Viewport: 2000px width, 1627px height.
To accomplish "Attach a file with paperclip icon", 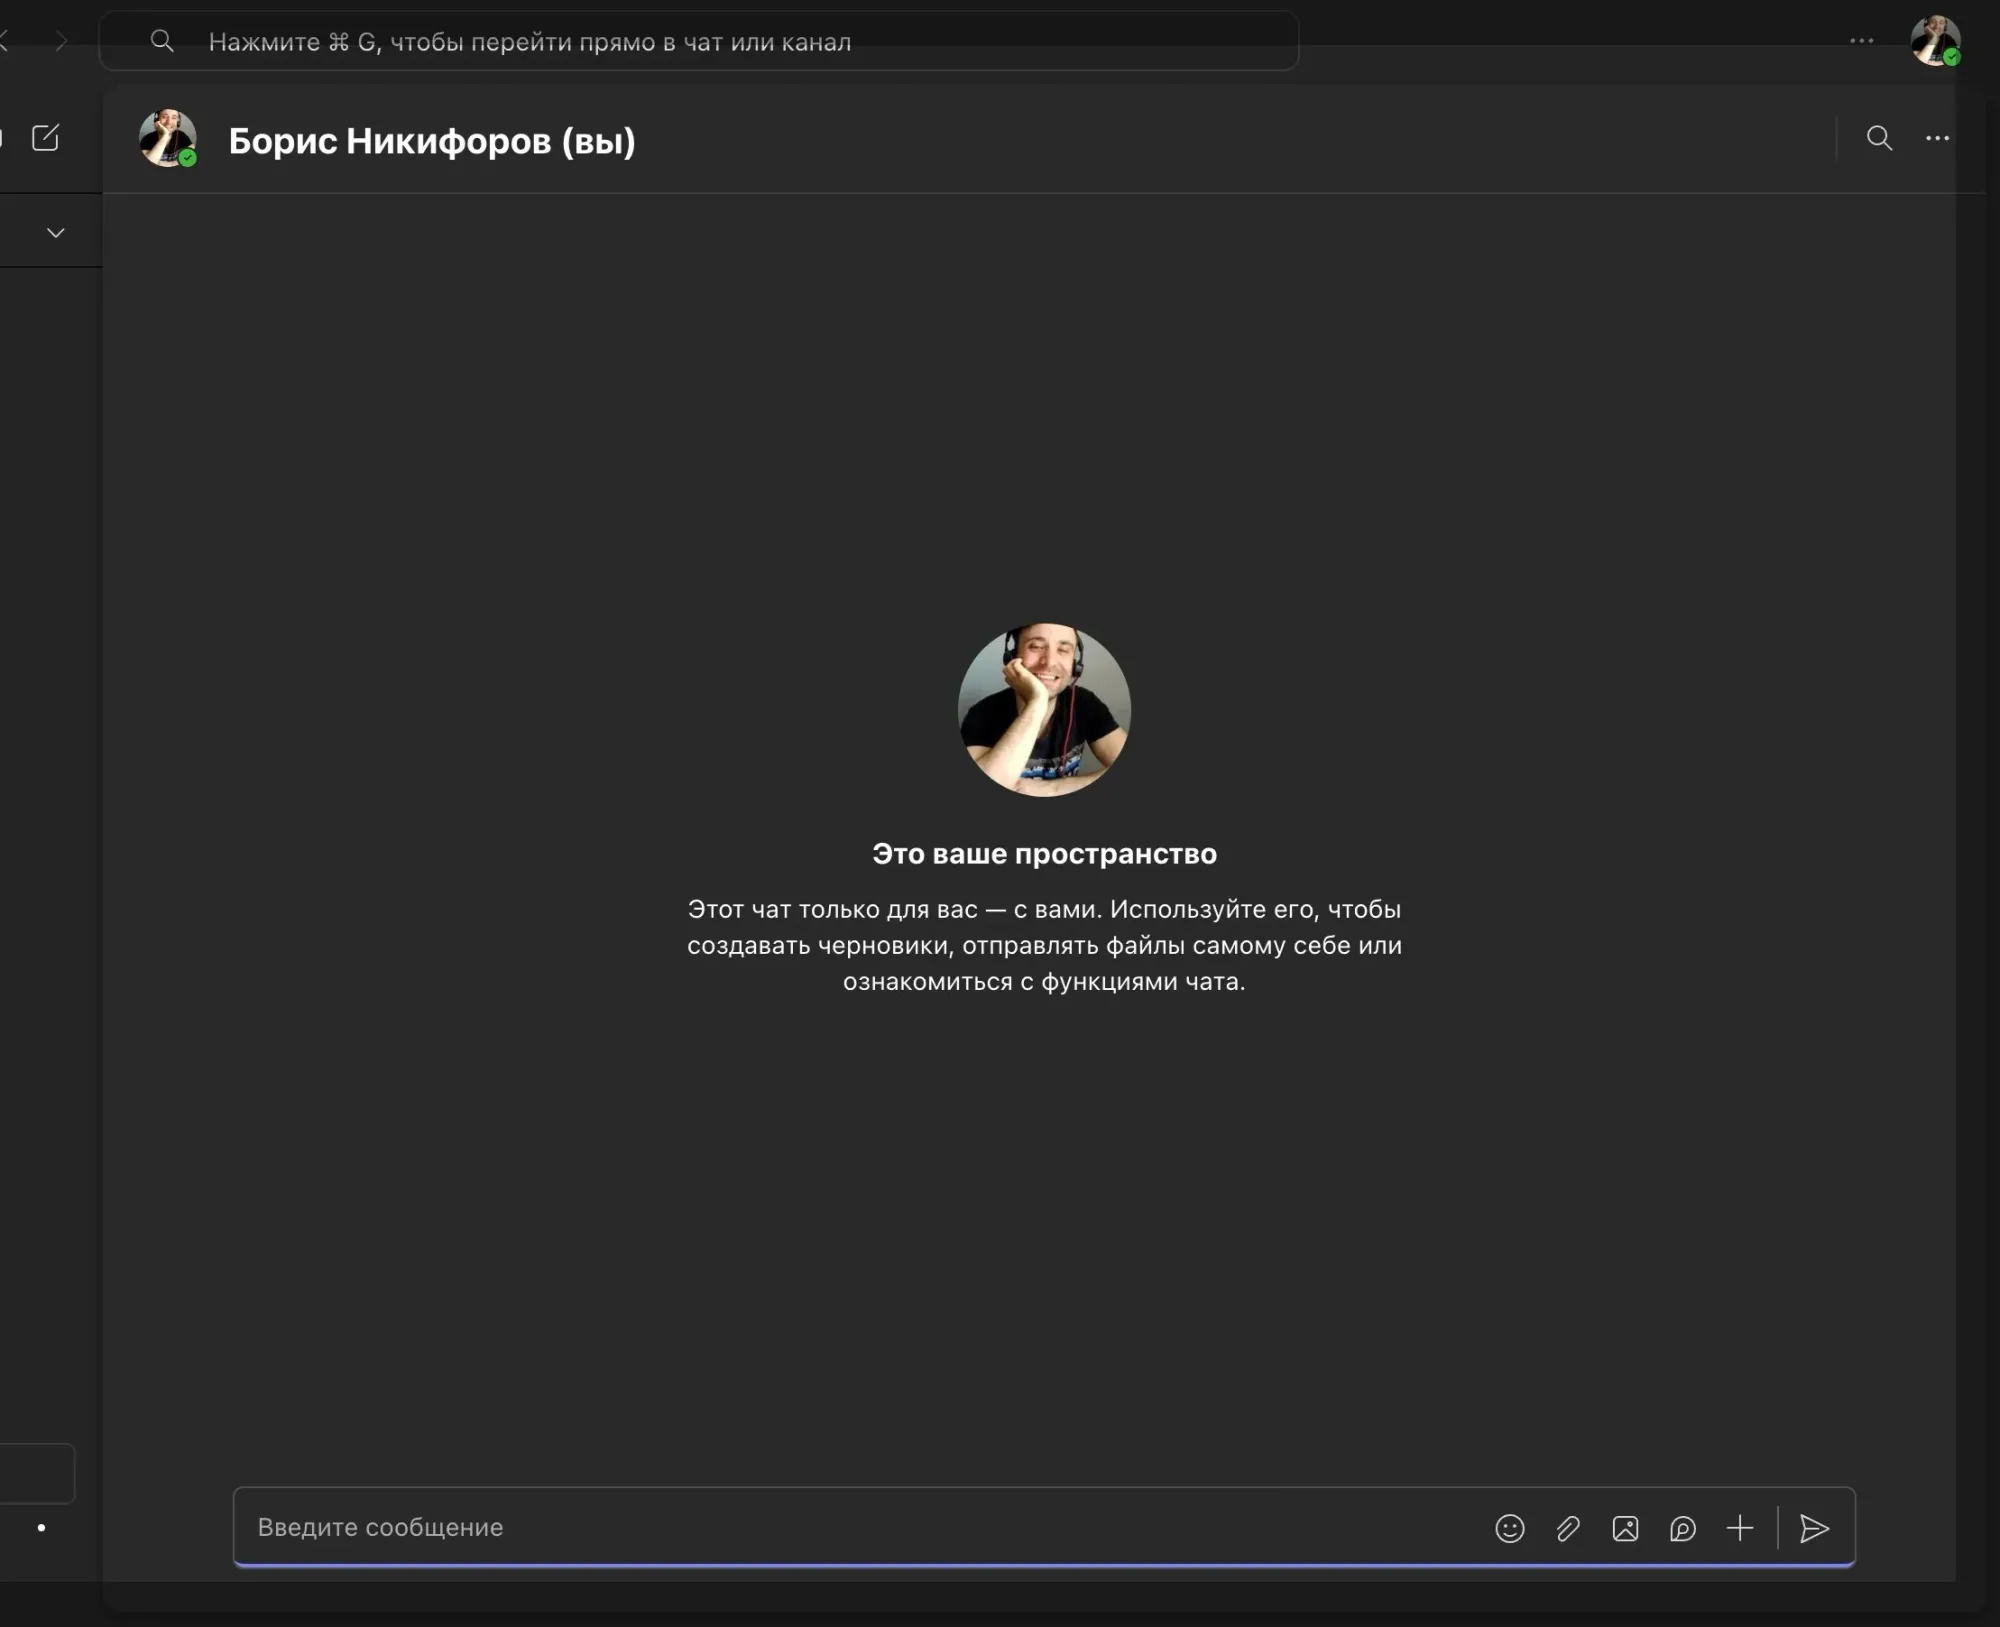I will [x=1567, y=1528].
